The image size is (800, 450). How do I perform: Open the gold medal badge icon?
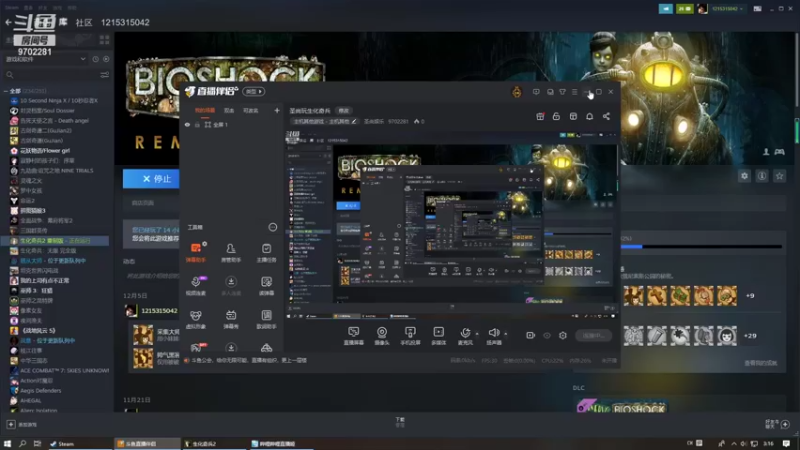(x=517, y=92)
